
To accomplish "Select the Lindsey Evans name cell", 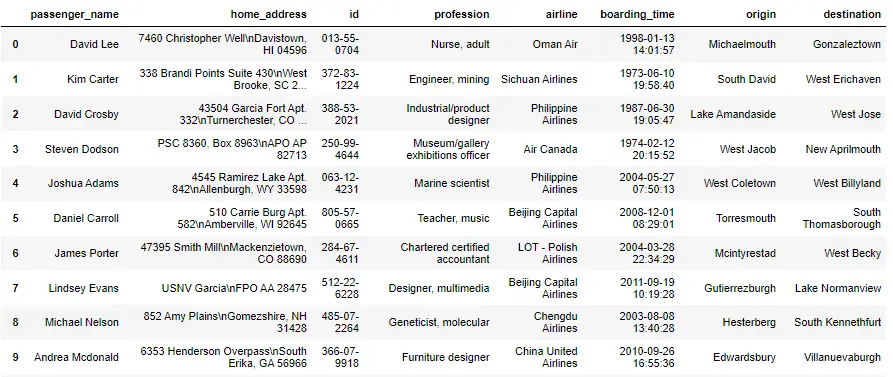I will pyautogui.click(x=84, y=288).
